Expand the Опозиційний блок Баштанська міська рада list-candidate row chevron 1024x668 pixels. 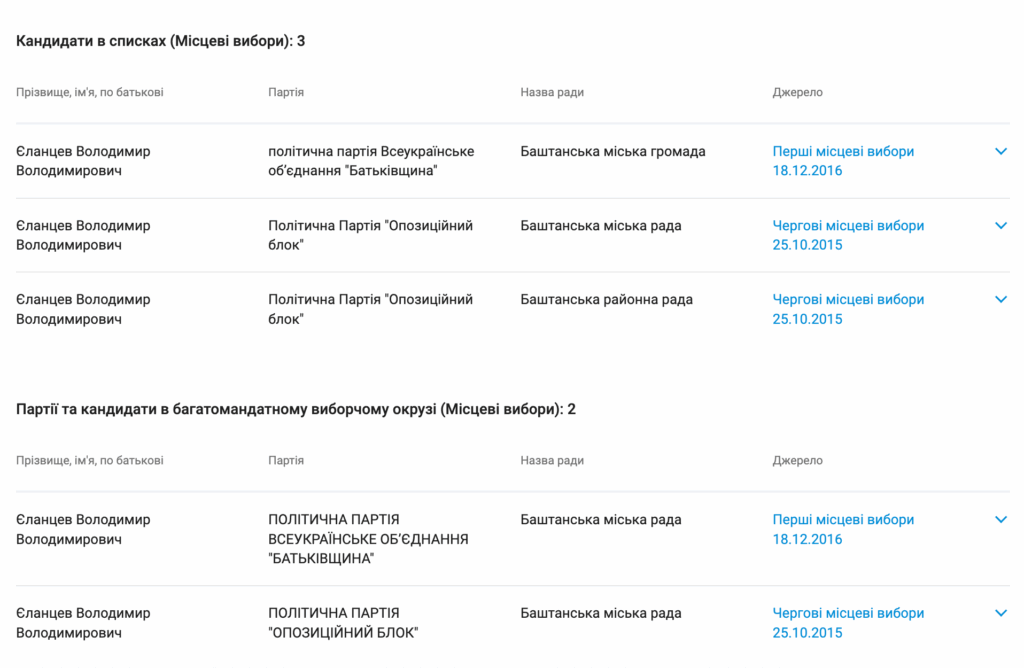pyautogui.click(x=1001, y=225)
